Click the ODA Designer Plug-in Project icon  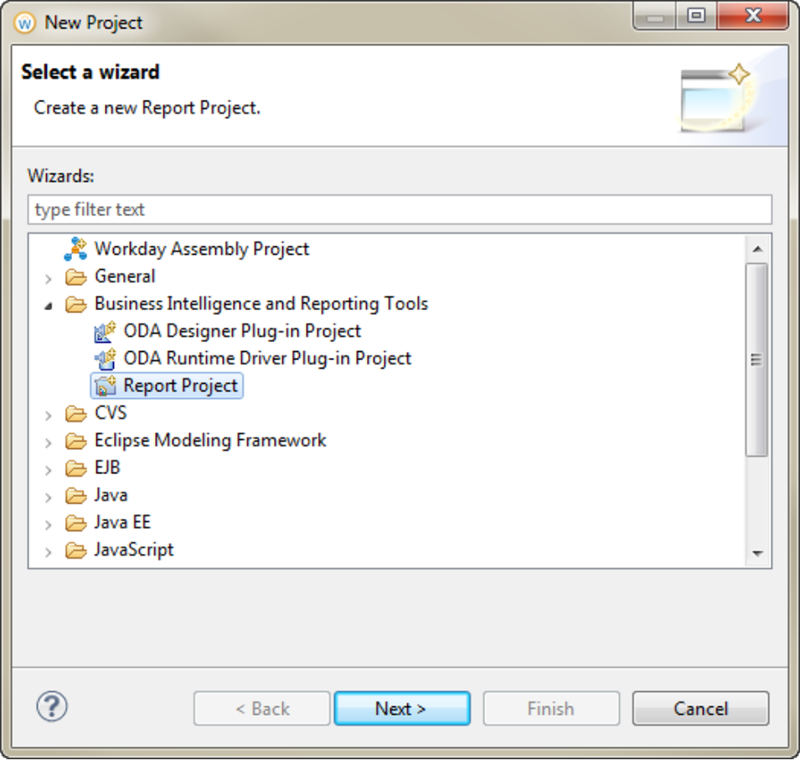click(105, 332)
